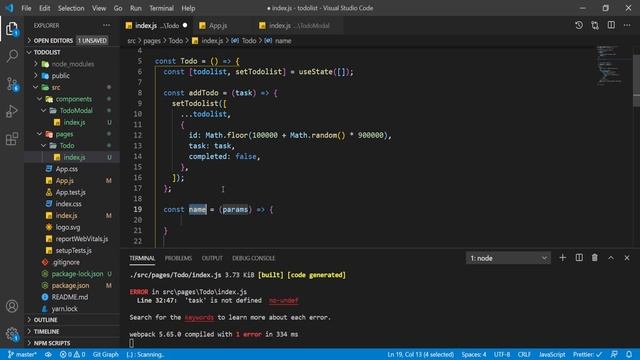This screenshot has width=640, height=360.
Task: Open timeline history icon in editor toolbar
Action: click(579, 25)
